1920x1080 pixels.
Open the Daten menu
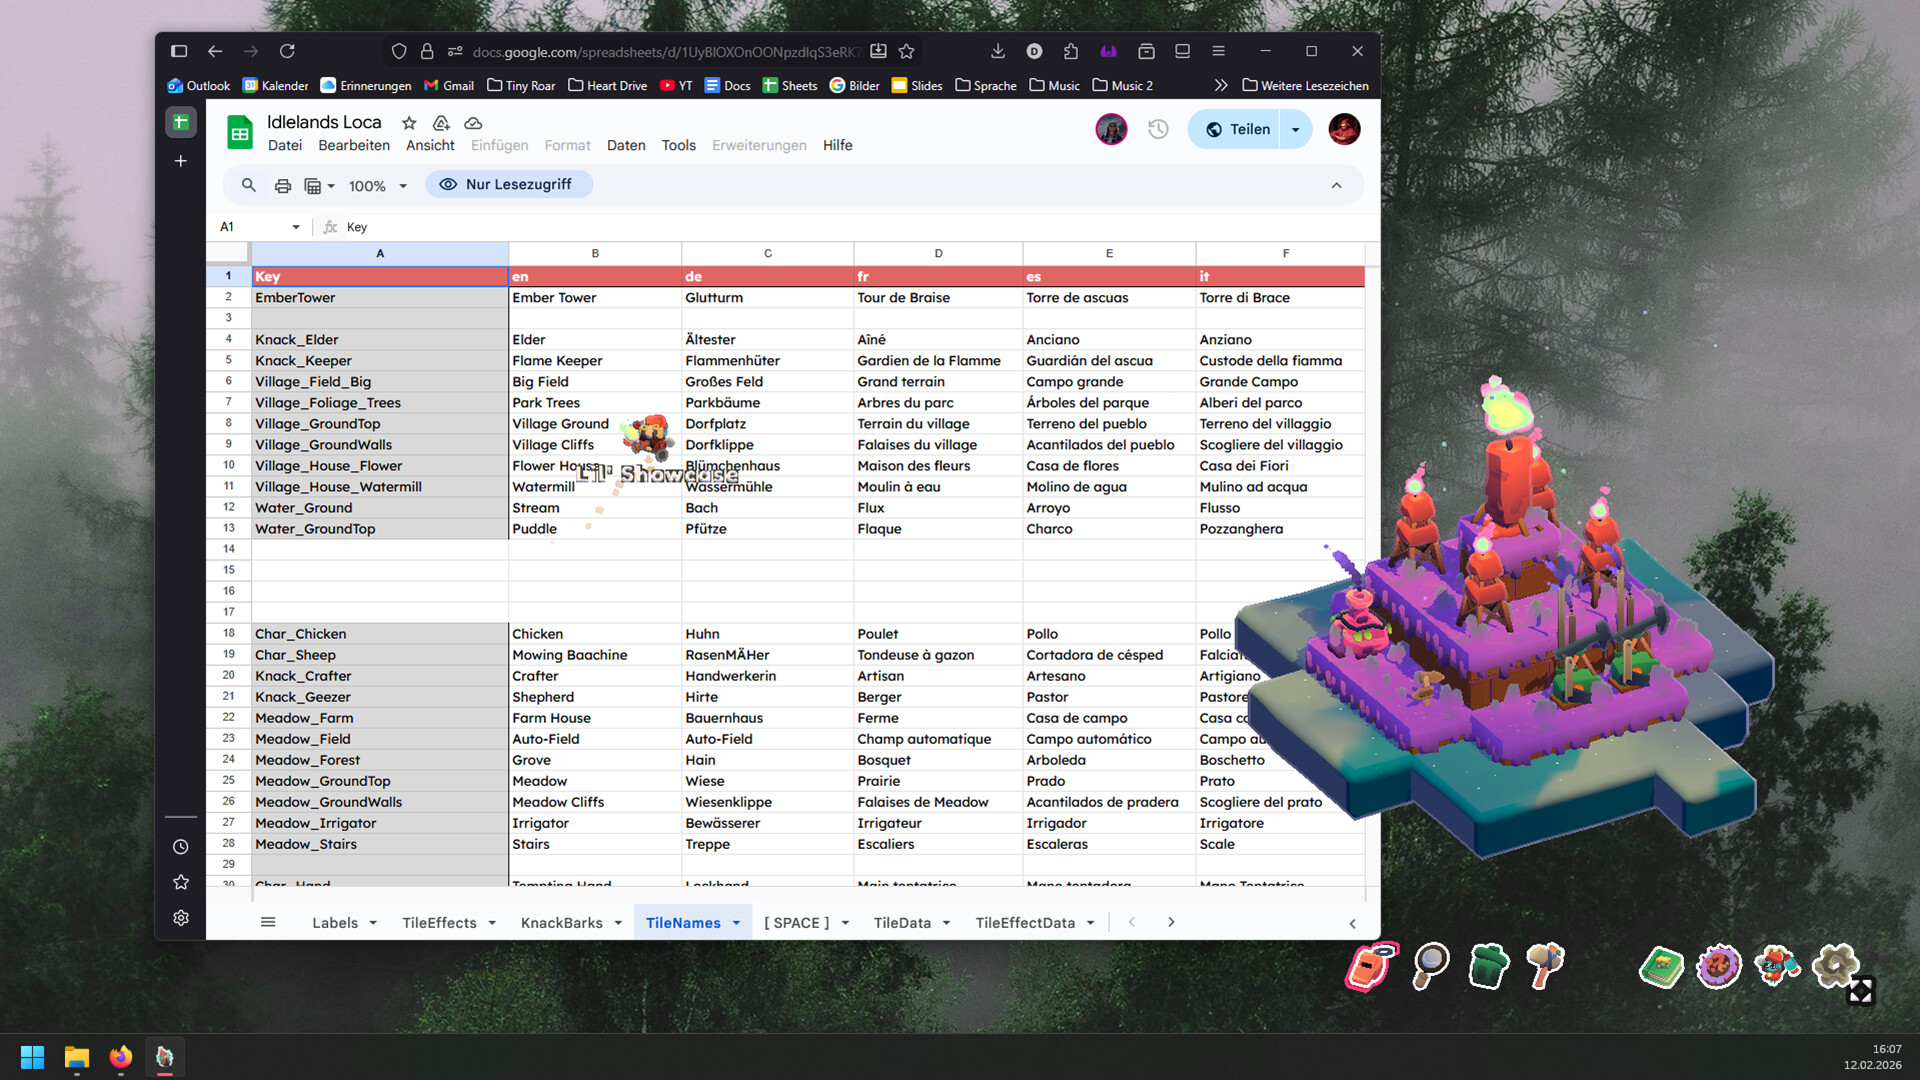coord(625,145)
